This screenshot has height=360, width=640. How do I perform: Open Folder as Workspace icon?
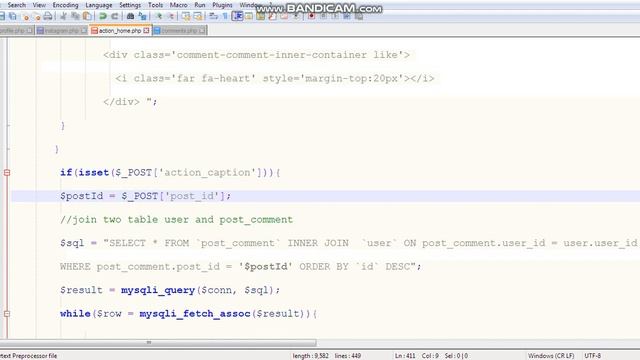[x=284, y=16]
